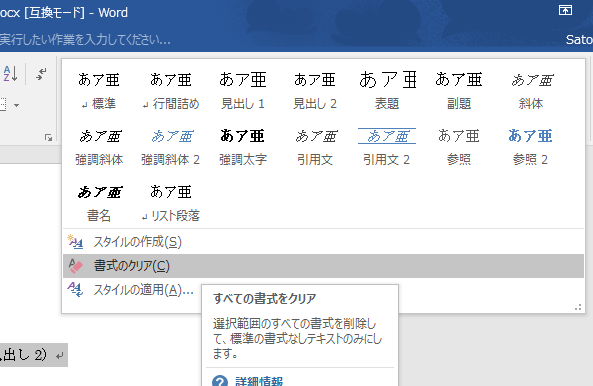Click the apply-styles icon beside スタイルの適用
Image resolution: width=593 pixels, height=386 pixels.
(x=75, y=290)
